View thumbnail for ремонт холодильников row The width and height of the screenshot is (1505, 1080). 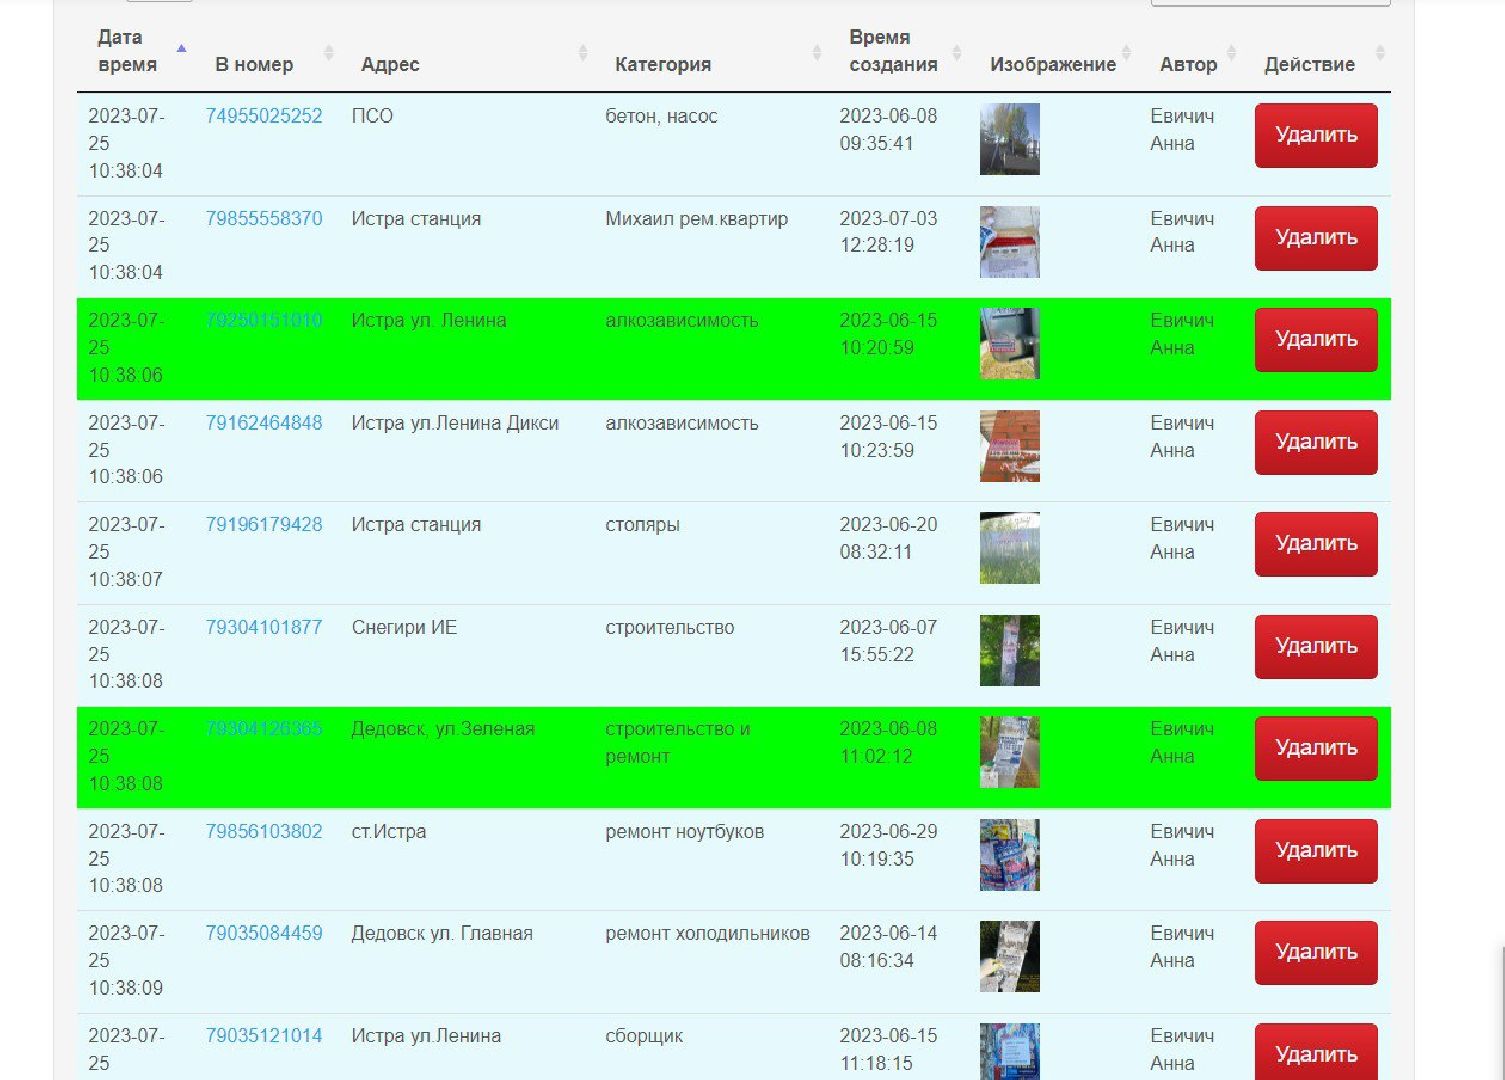[x=1009, y=956]
